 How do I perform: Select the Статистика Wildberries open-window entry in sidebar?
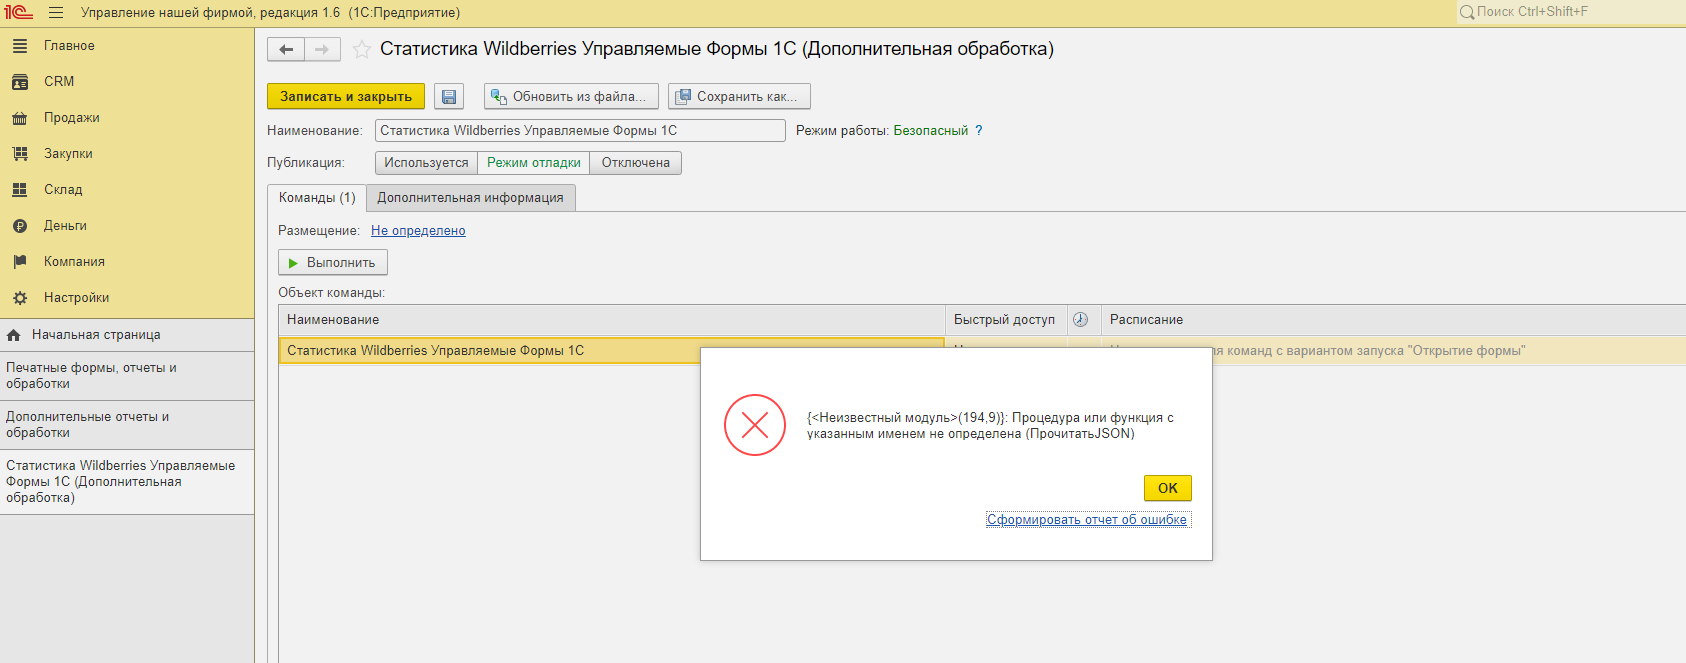[x=127, y=482]
